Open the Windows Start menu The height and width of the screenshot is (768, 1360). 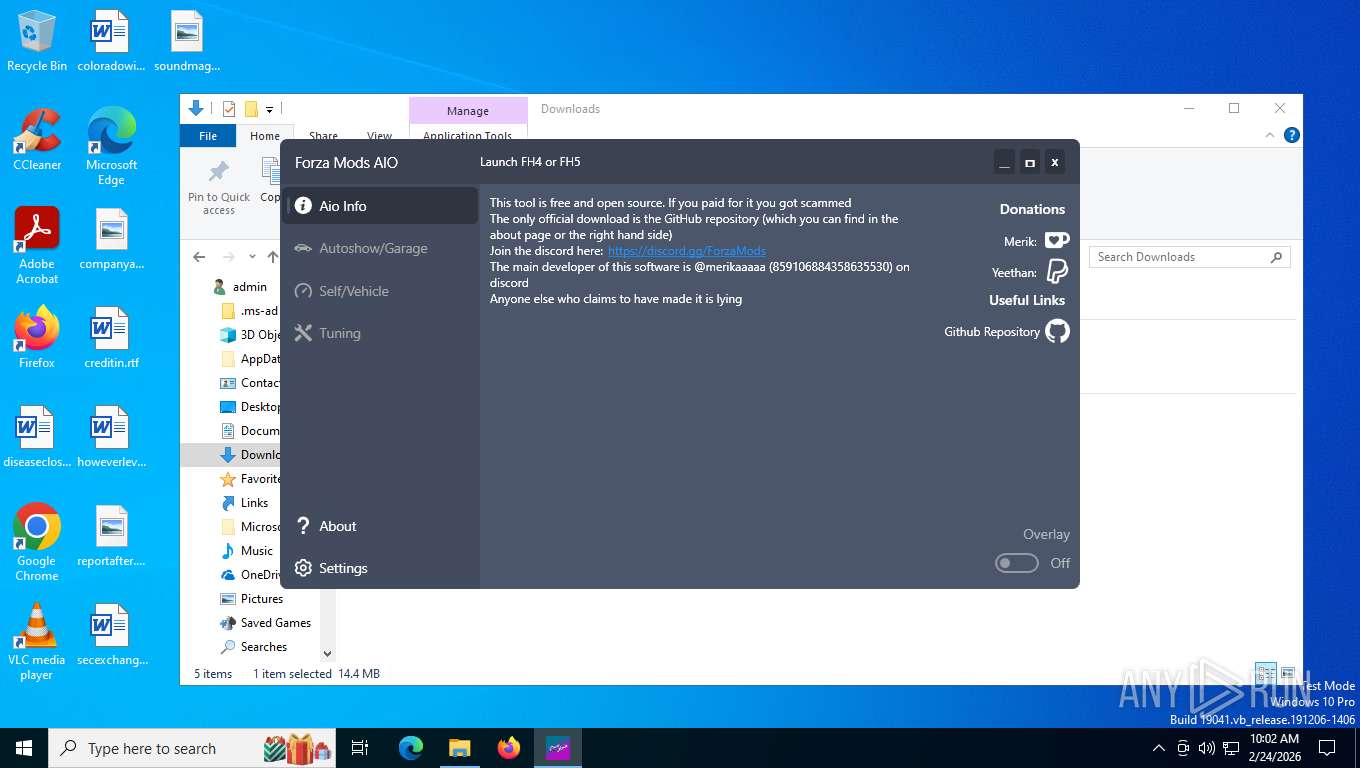pyautogui.click(x=24, y=748)
